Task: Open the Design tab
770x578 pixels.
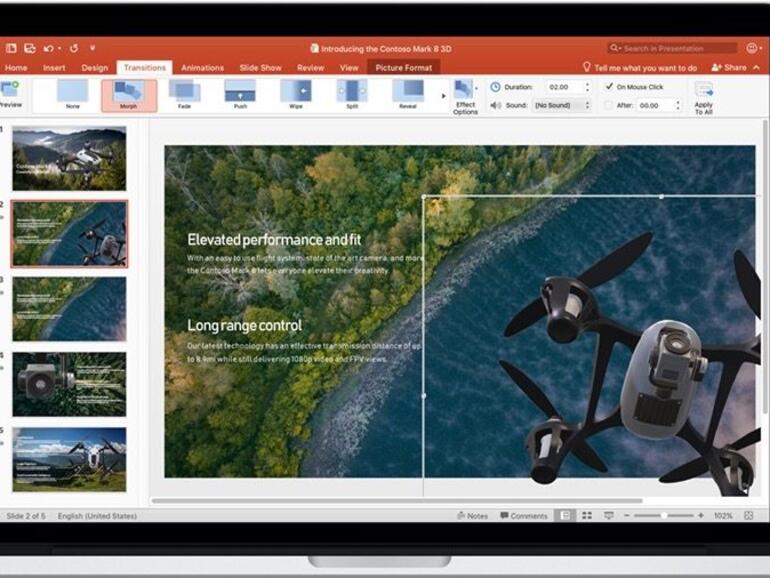Action: pyautogui.click(x=95, y=68)
